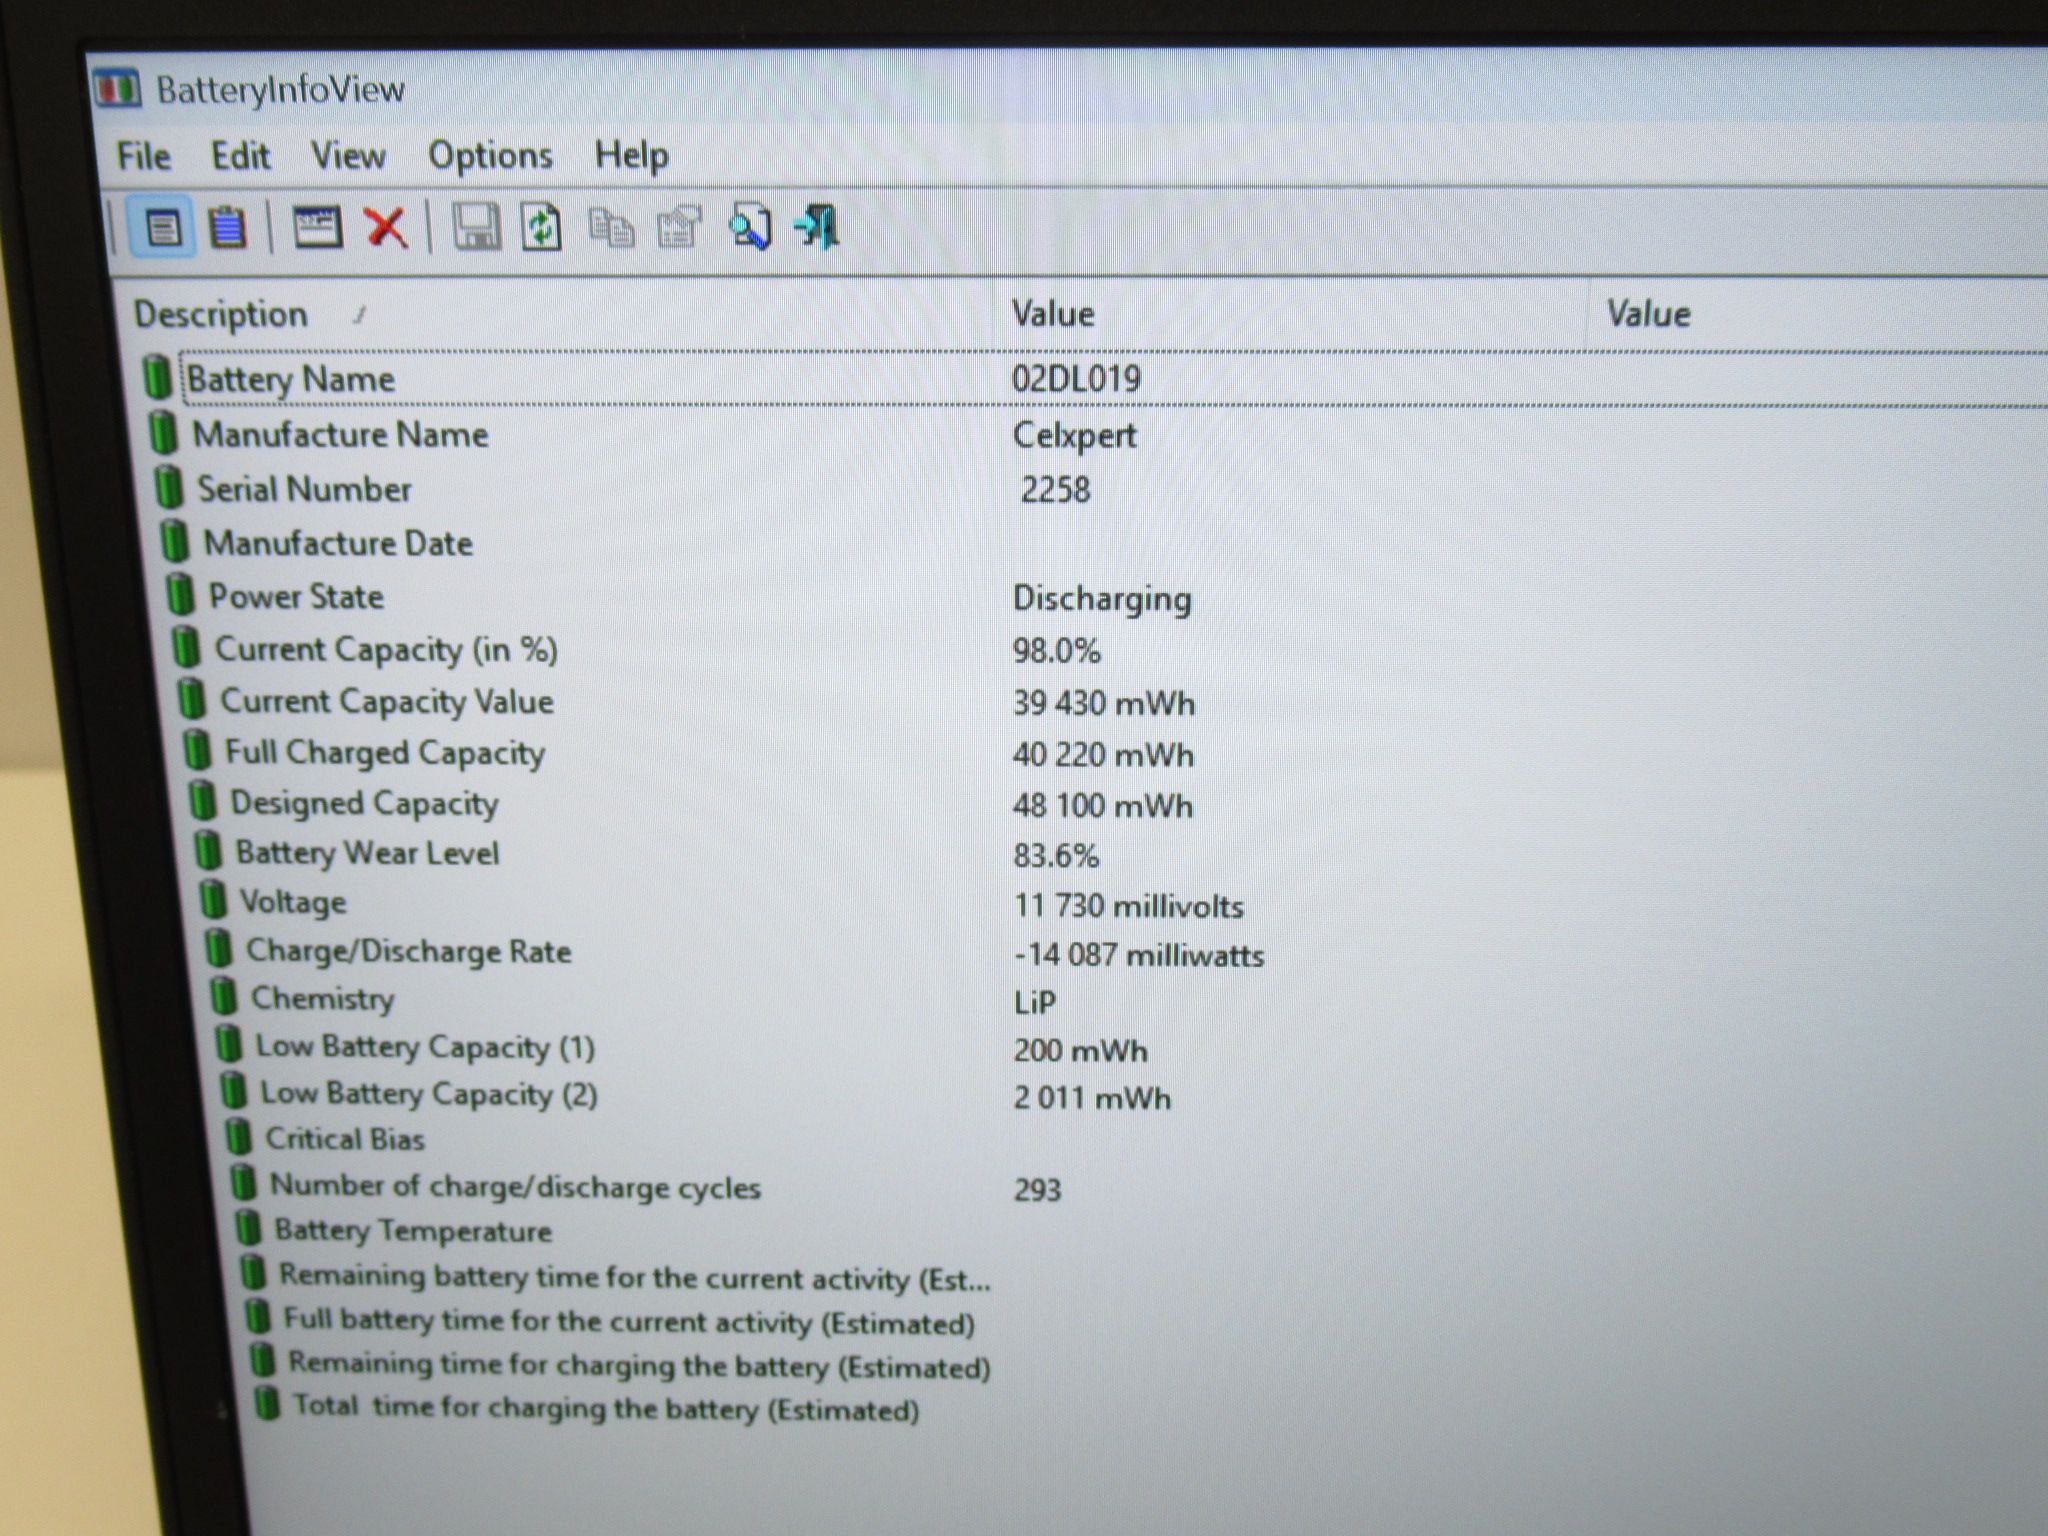Click the Discharging power state value
The image size is (2048, 1536).
(1102, 598)
